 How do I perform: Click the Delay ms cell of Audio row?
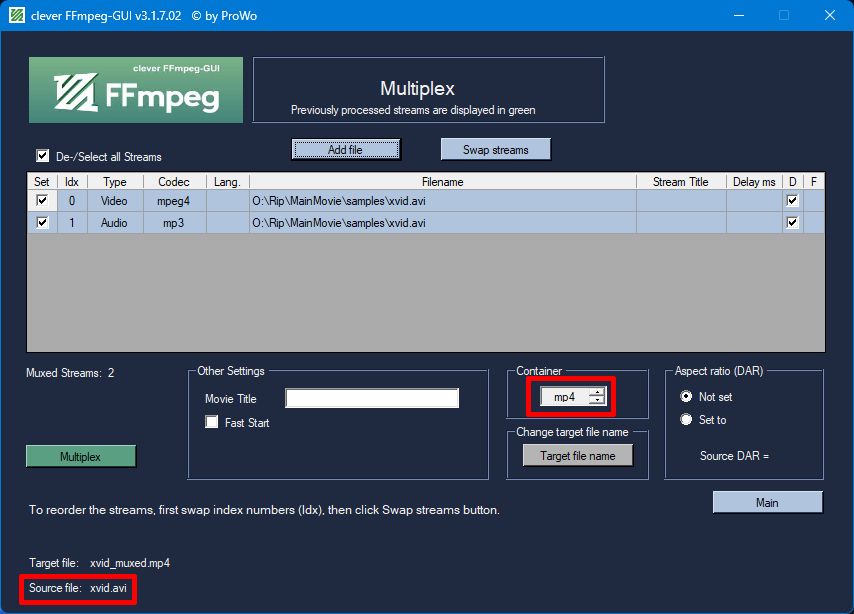754,222
